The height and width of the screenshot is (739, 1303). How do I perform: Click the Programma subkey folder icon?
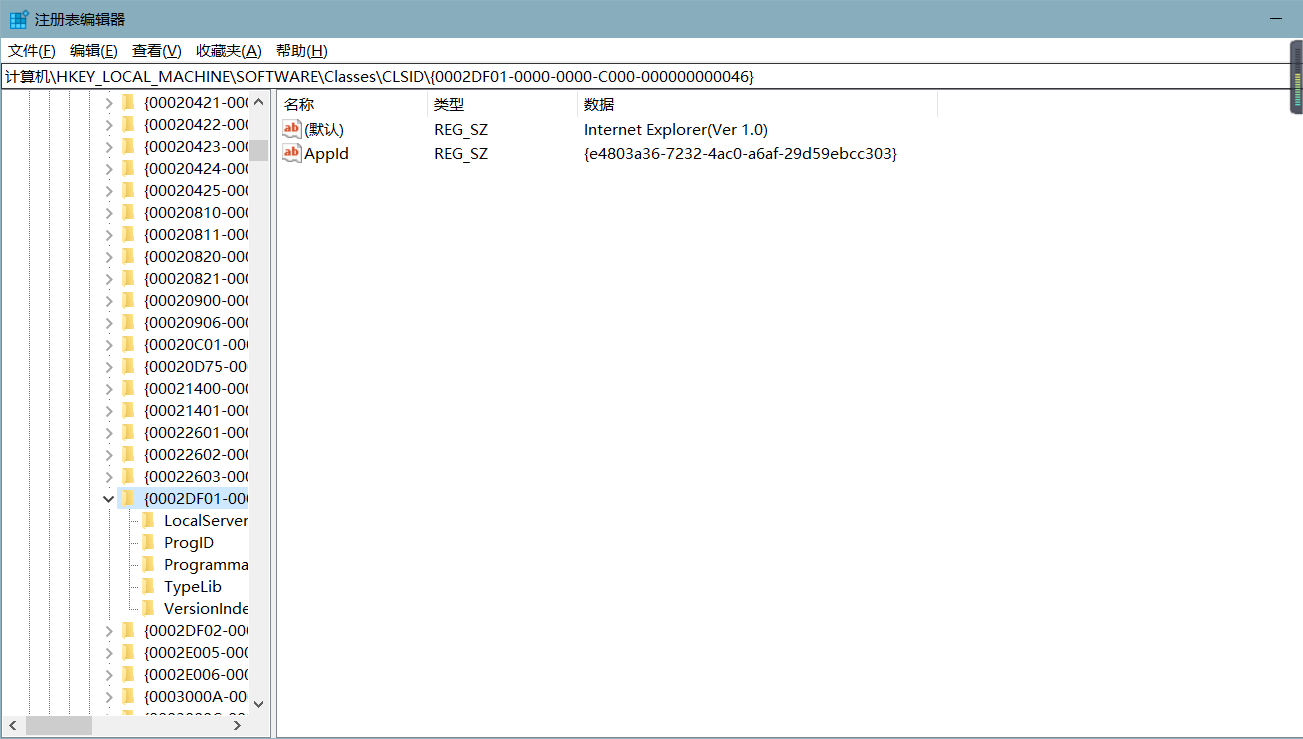pyautogui.click(x=148, y=564)
